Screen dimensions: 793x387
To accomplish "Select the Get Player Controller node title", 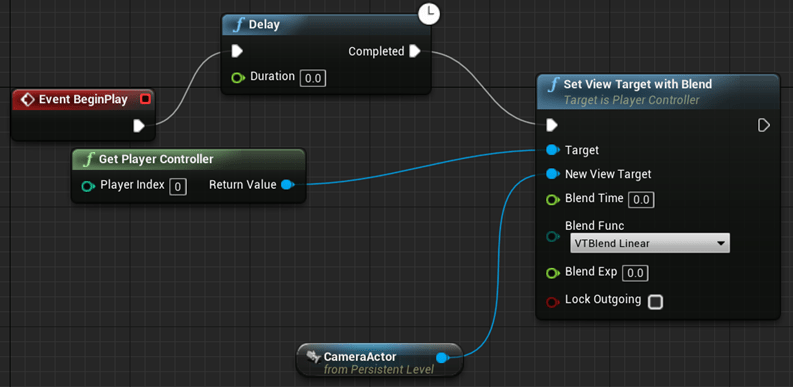I will (156, 159).
